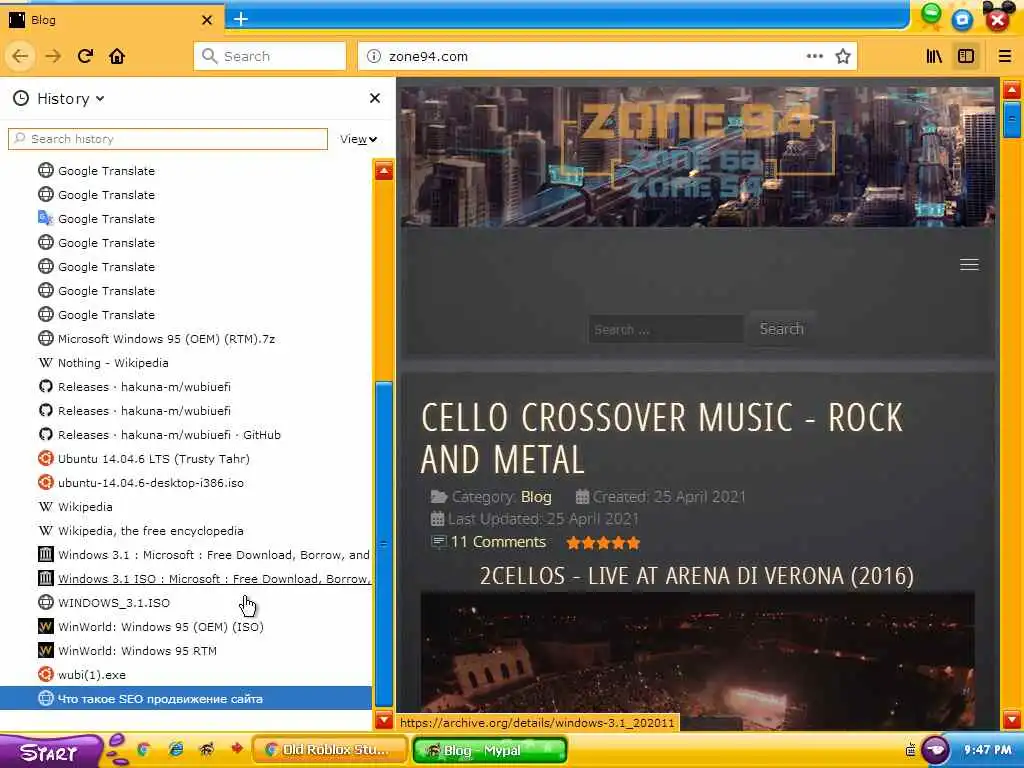Viewport: 1024px width, 768px height.
Task: Select Что такое SEO продвижение сайта entry
Action: point(186,699)
